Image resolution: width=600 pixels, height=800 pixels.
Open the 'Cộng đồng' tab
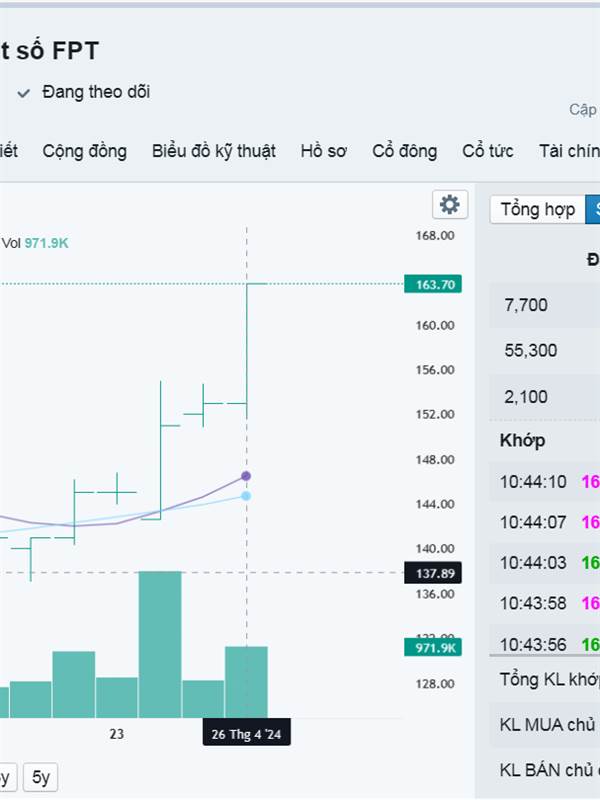pos(85,151)
